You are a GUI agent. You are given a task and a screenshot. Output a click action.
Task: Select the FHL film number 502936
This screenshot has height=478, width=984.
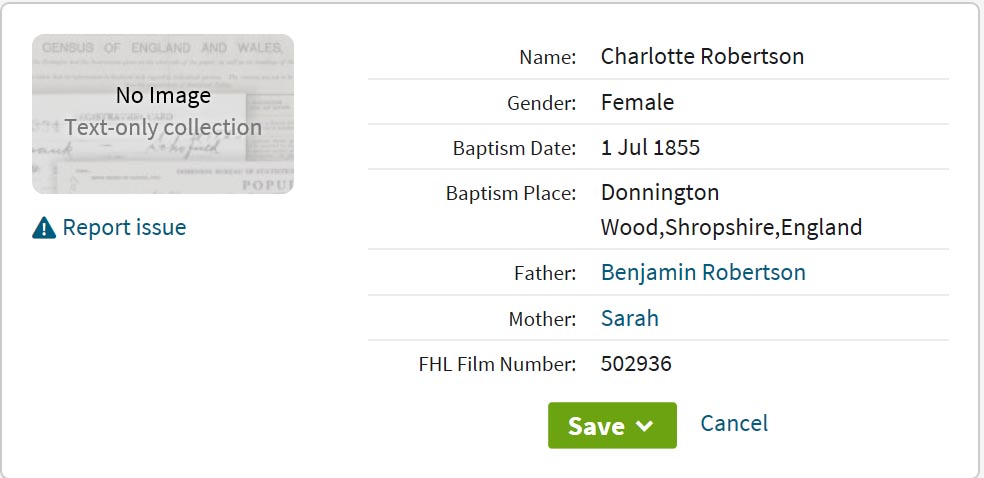tap(636, 364)
